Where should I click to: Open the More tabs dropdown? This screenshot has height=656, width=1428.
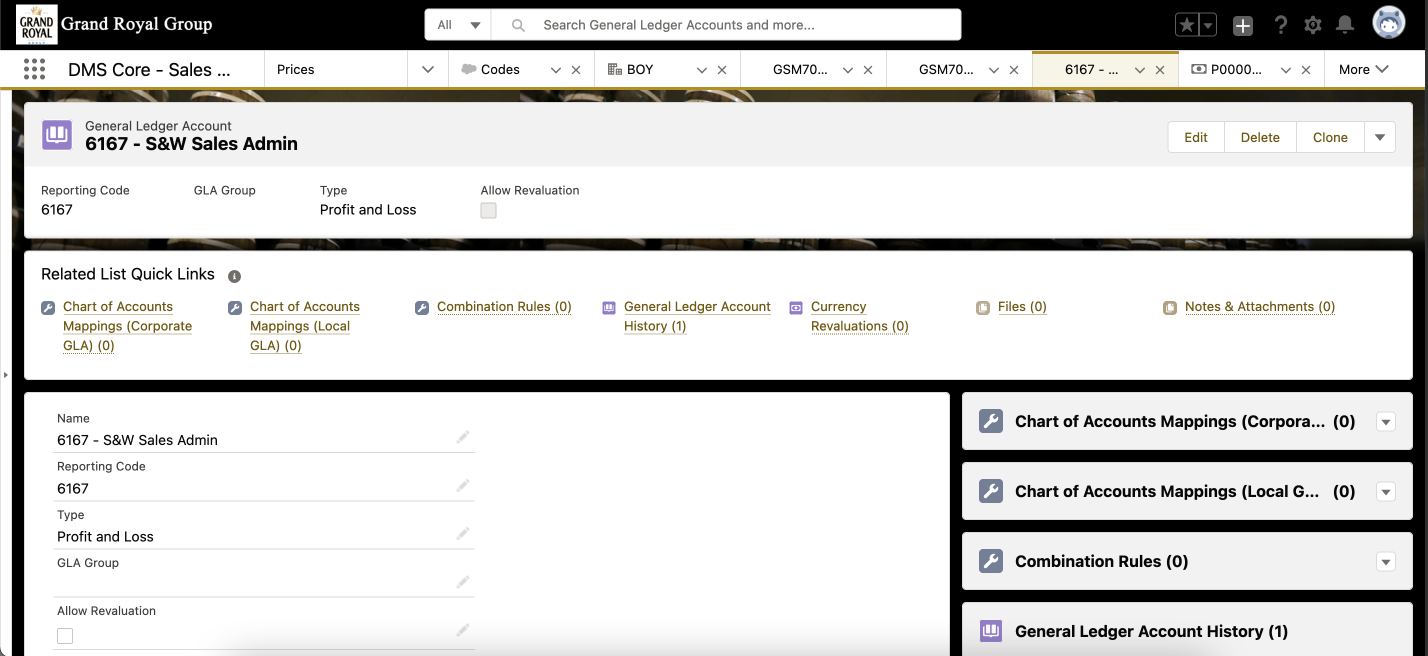coord(1364,69)
